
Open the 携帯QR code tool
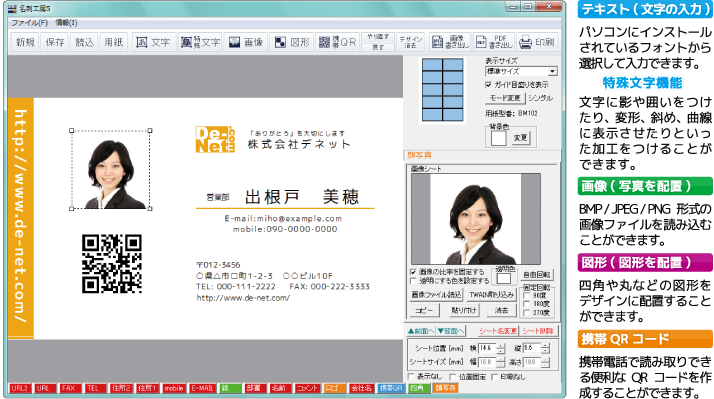[x=337, y=42]
